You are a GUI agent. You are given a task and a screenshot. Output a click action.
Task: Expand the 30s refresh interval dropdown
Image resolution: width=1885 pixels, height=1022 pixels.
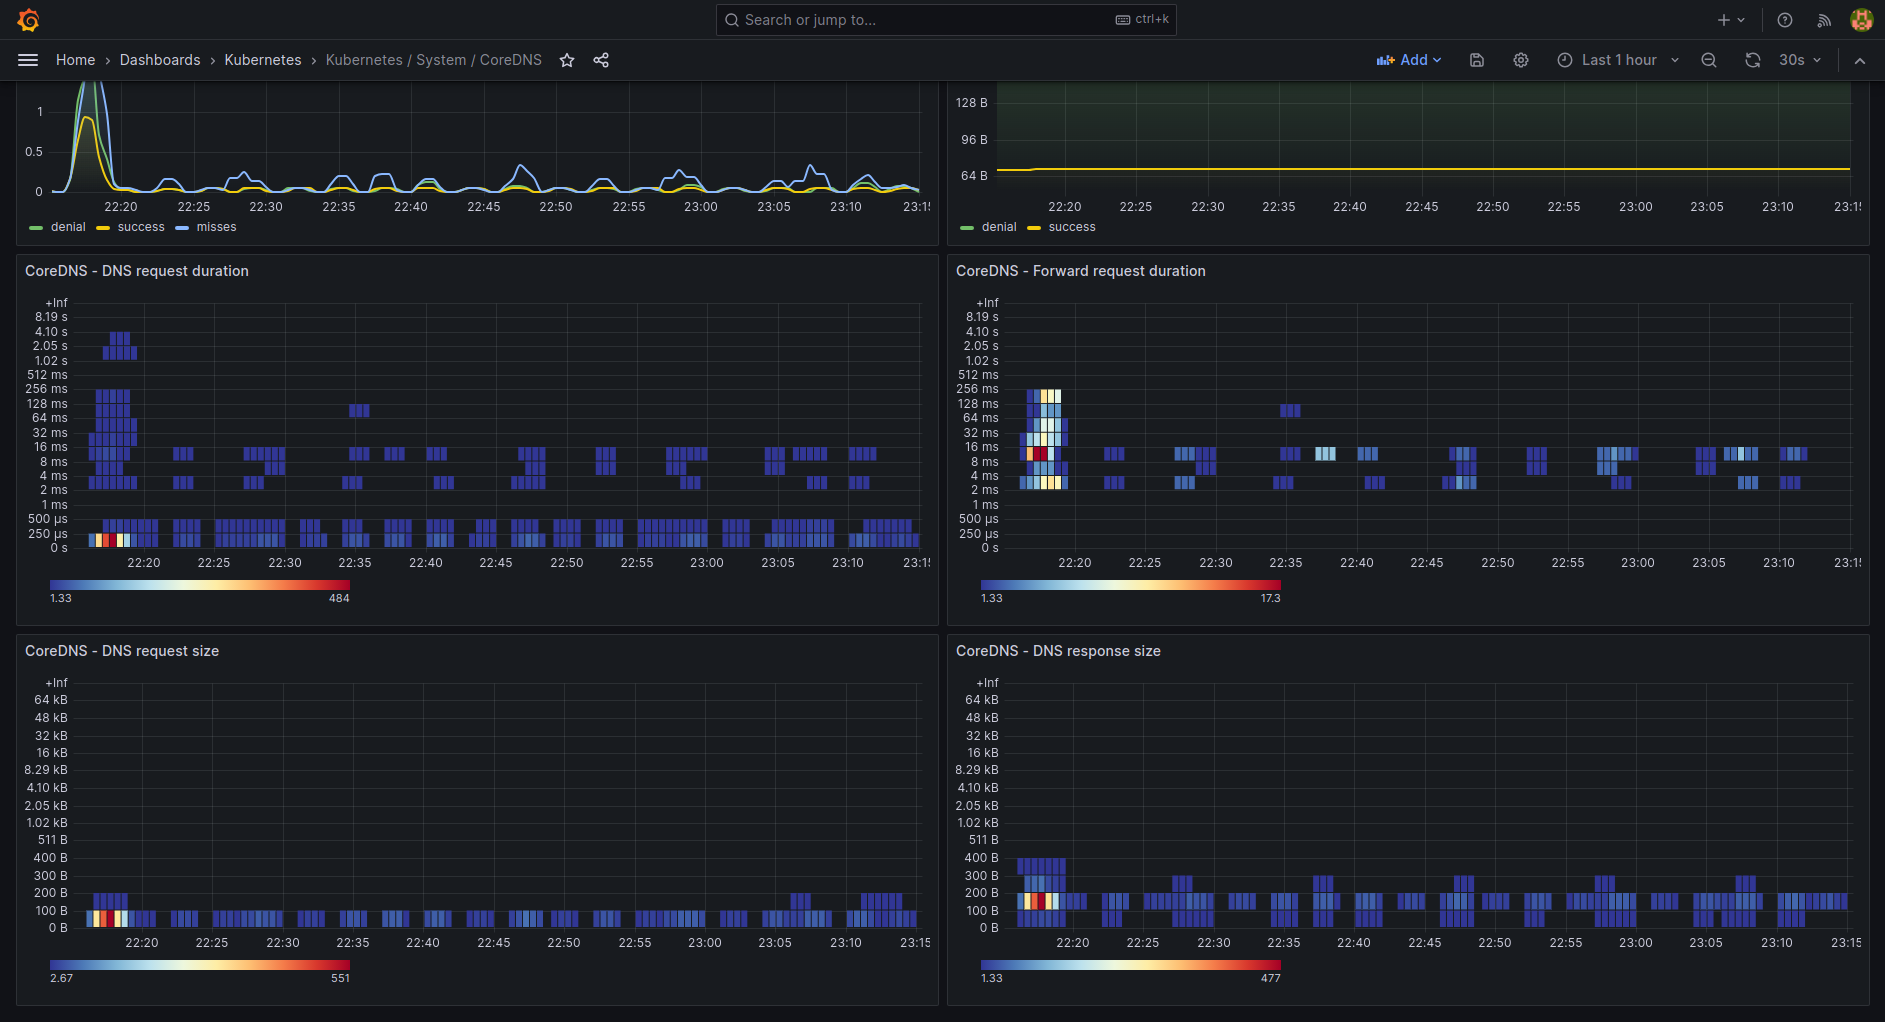pos(1800,60)
